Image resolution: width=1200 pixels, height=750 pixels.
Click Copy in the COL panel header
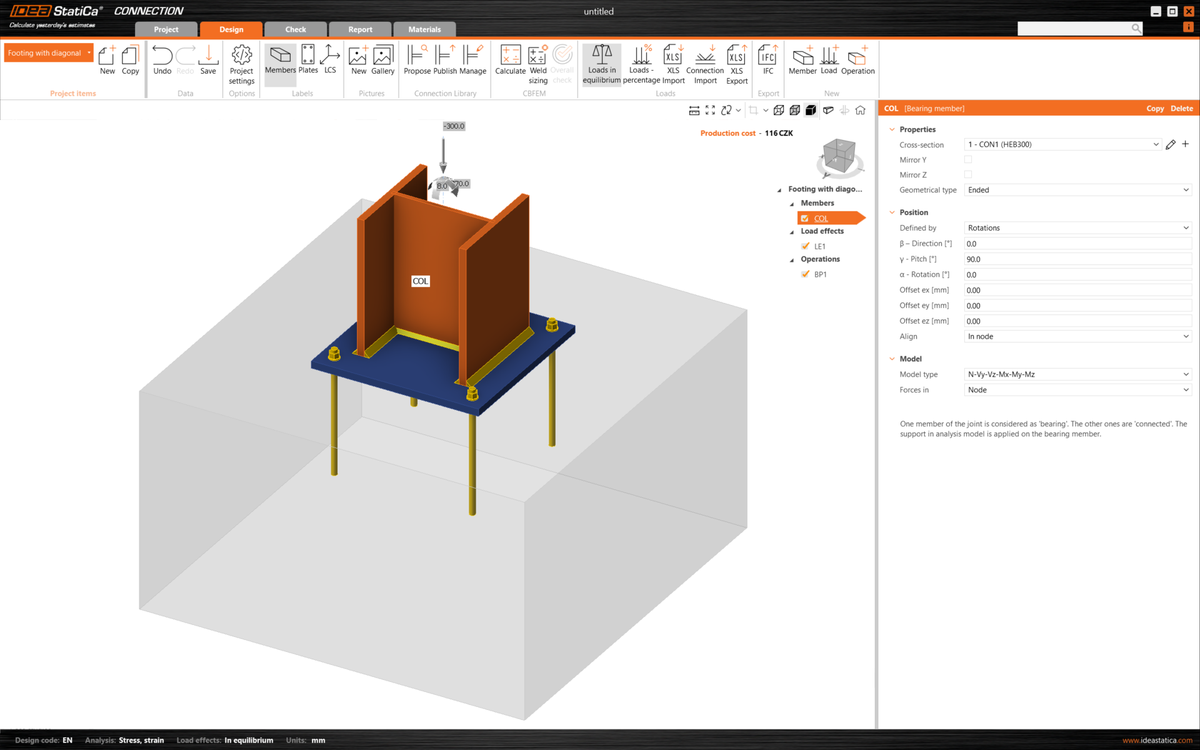[1155, 108]
